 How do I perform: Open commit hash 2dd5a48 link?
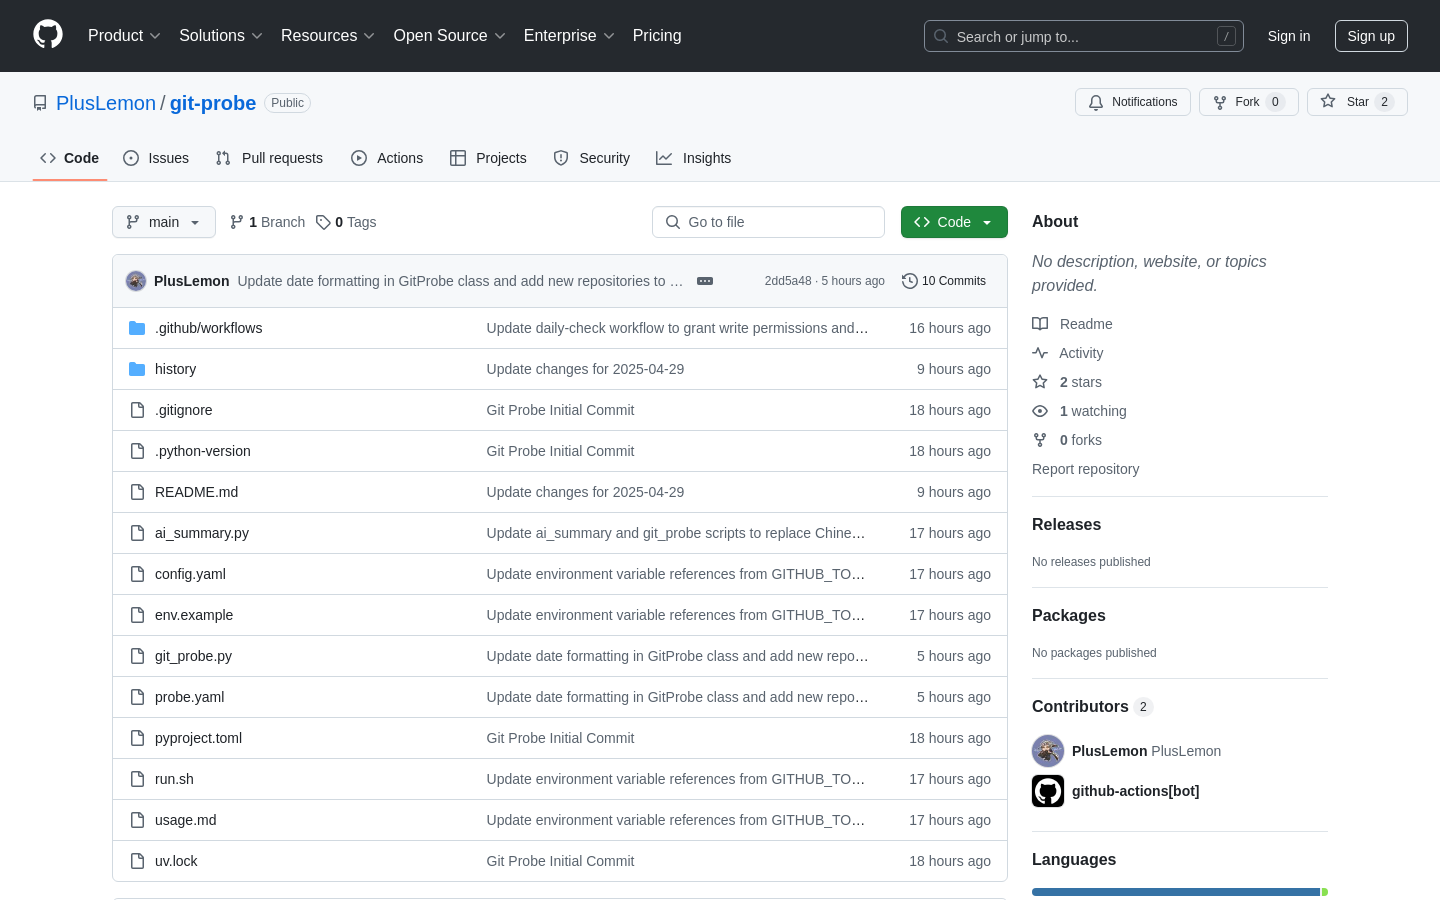click(x=788, y=281)
